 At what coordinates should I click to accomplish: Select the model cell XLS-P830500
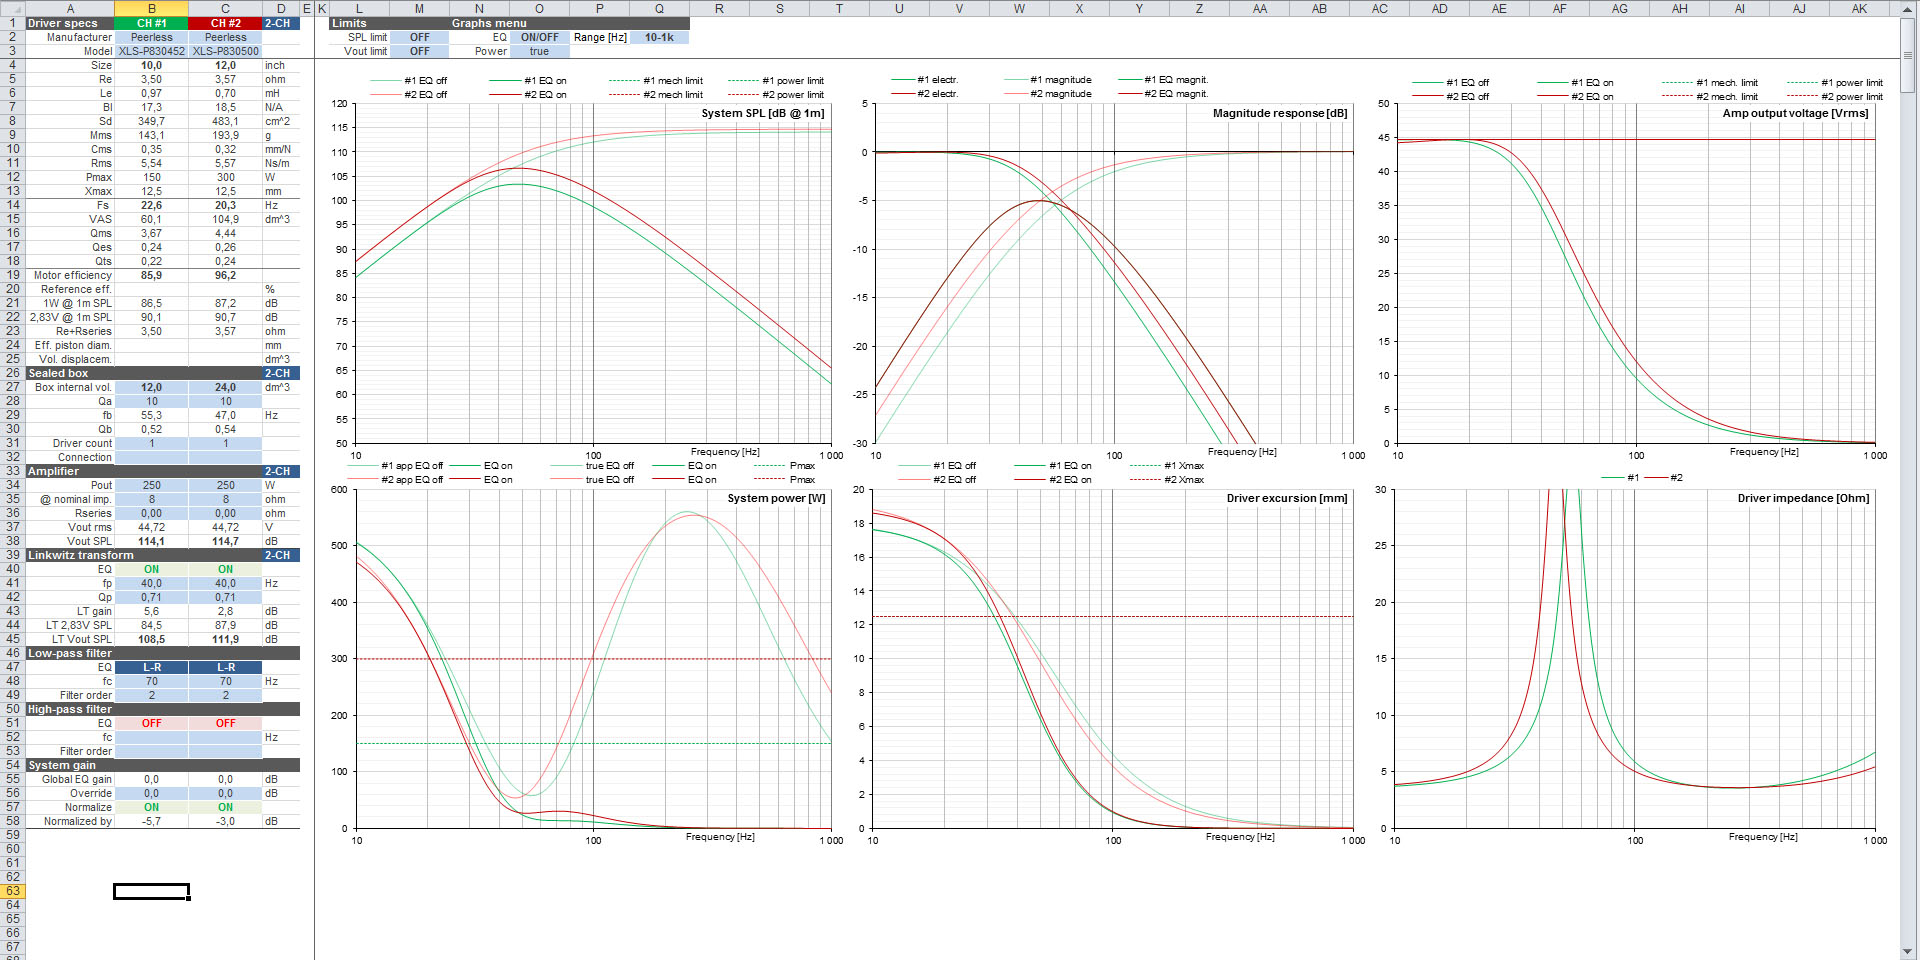(225, 51)
